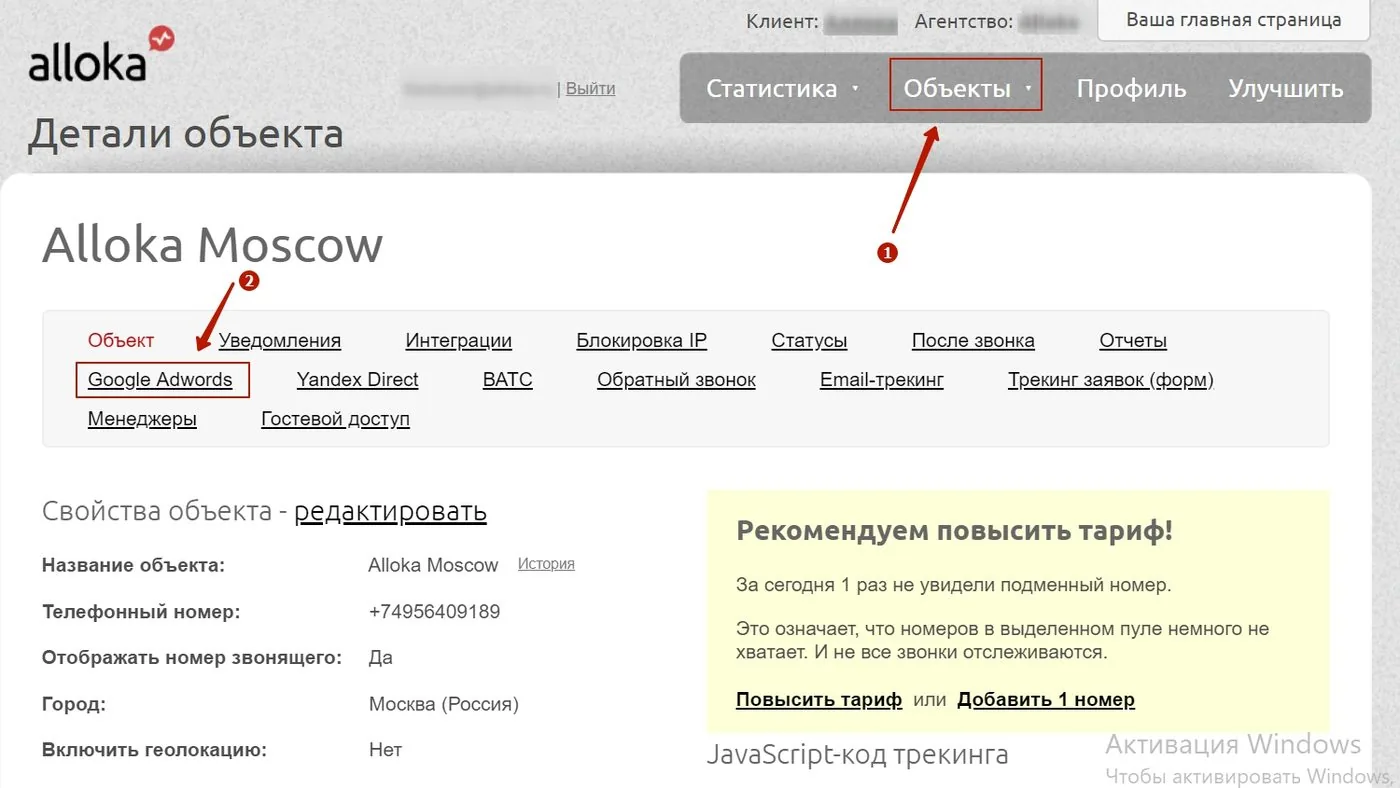
Task: Click the JavaScript-код трекинга heading
Action: pos(857,754)
